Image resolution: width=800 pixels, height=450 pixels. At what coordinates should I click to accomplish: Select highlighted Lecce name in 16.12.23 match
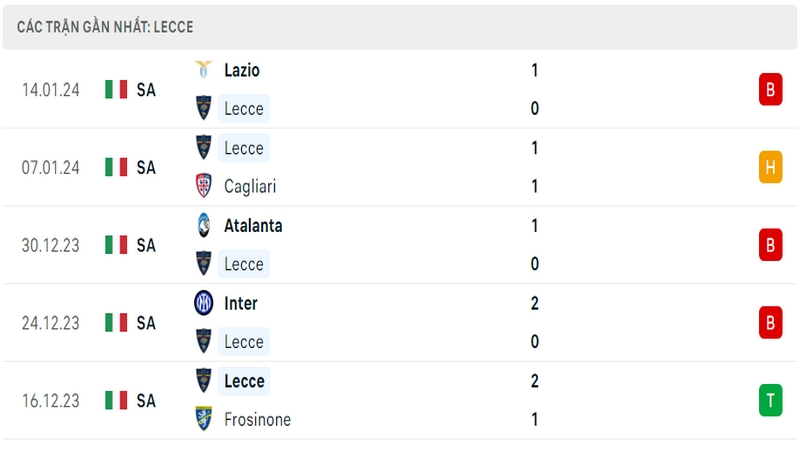point(244,381)
